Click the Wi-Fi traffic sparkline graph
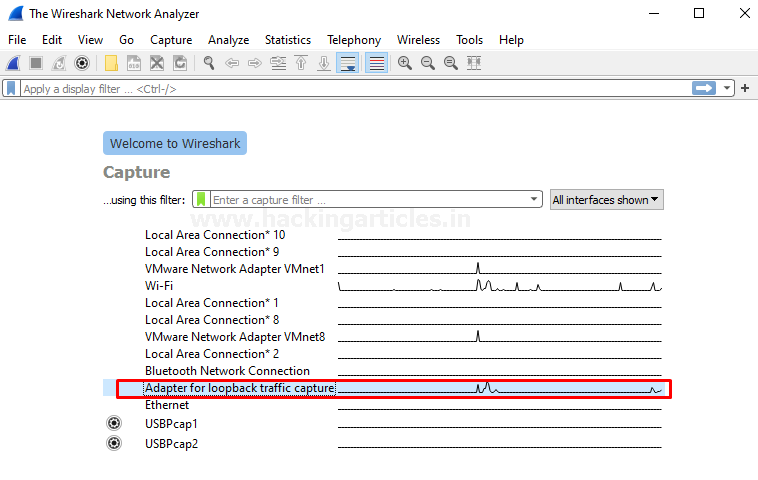 click(x=500, y=285)
